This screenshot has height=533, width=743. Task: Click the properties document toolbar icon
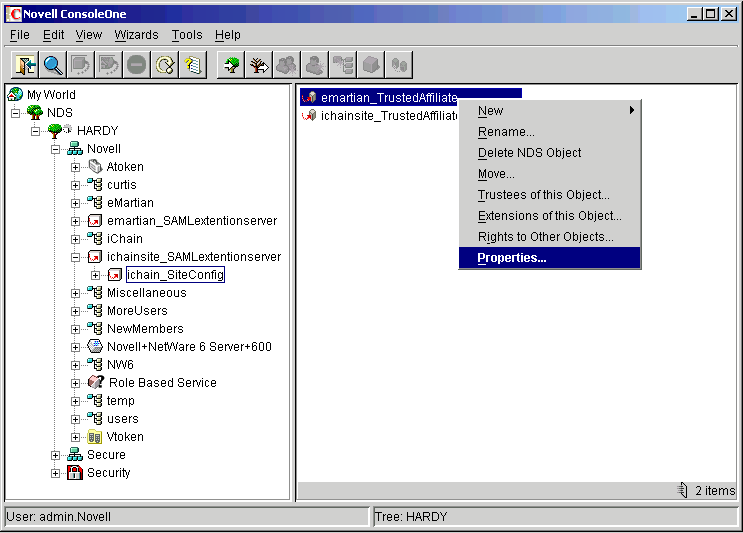193,65
